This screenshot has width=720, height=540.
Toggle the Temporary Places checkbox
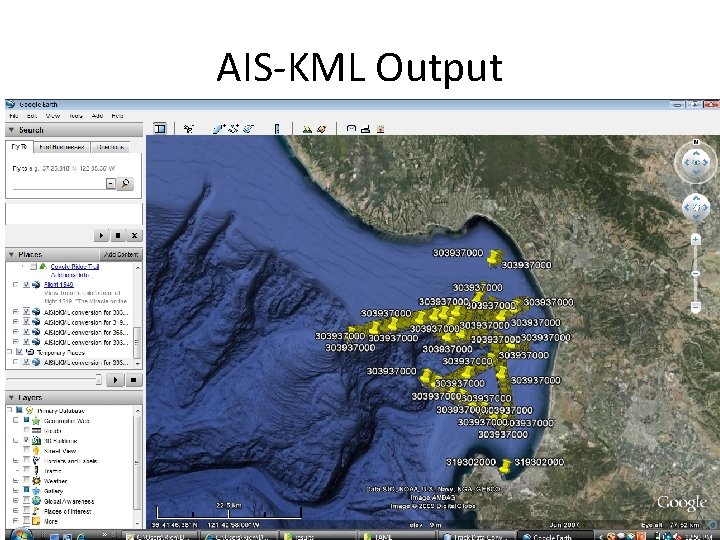19,352
